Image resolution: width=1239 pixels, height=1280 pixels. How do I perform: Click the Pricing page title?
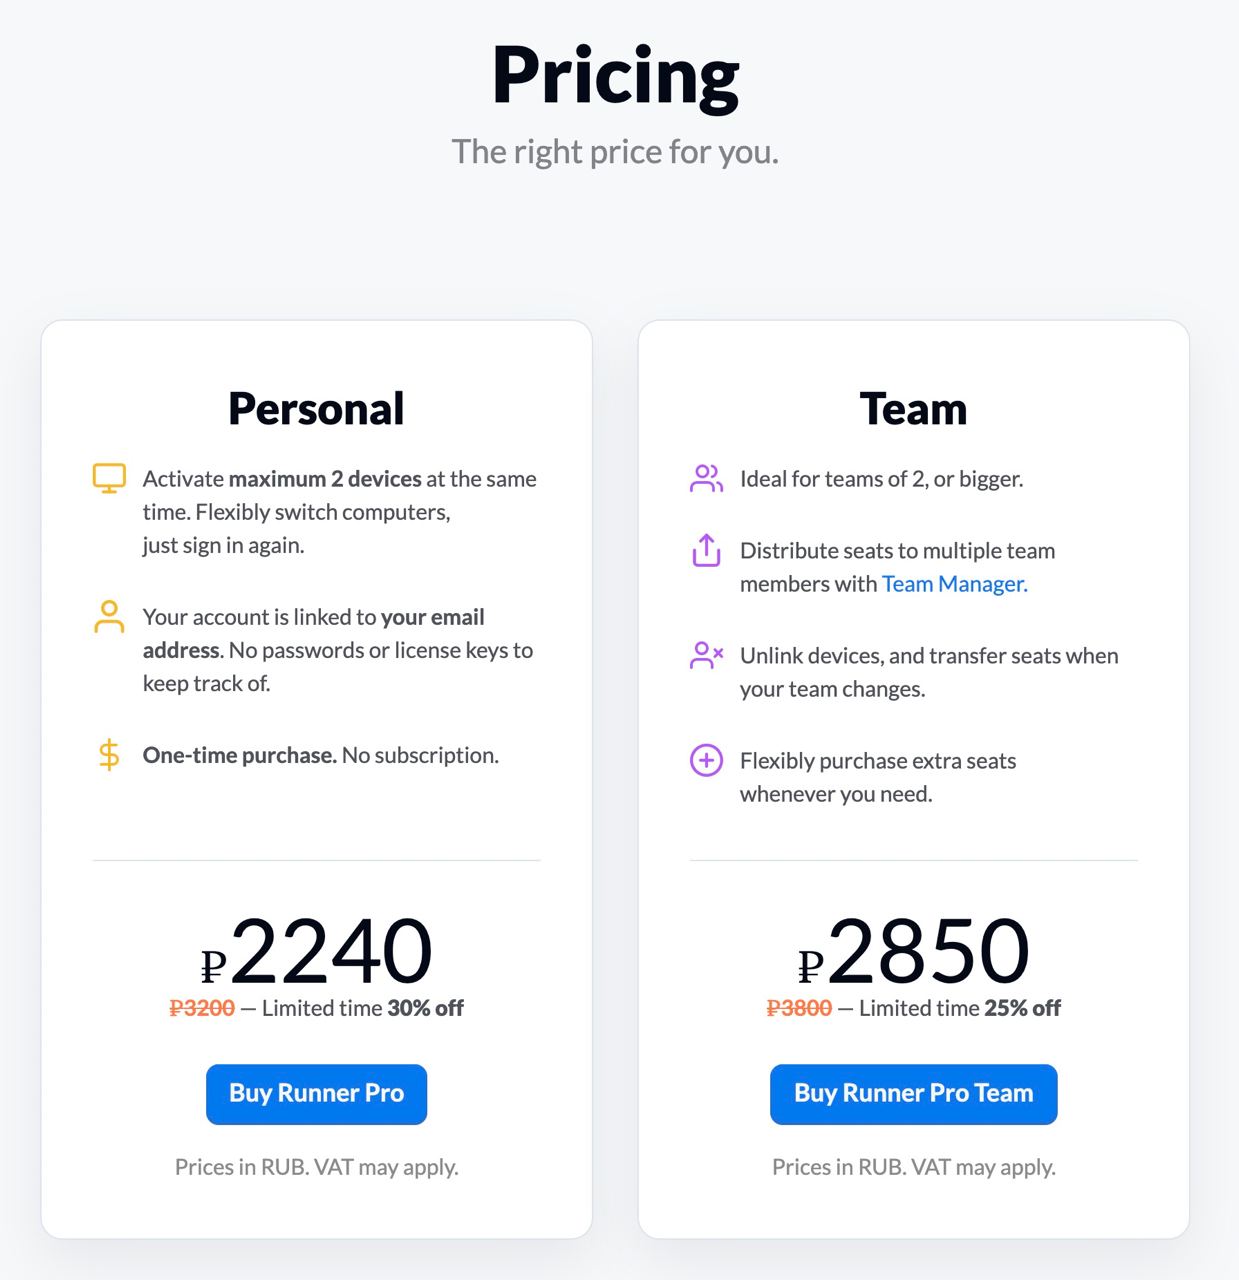(x=615, y=76)
